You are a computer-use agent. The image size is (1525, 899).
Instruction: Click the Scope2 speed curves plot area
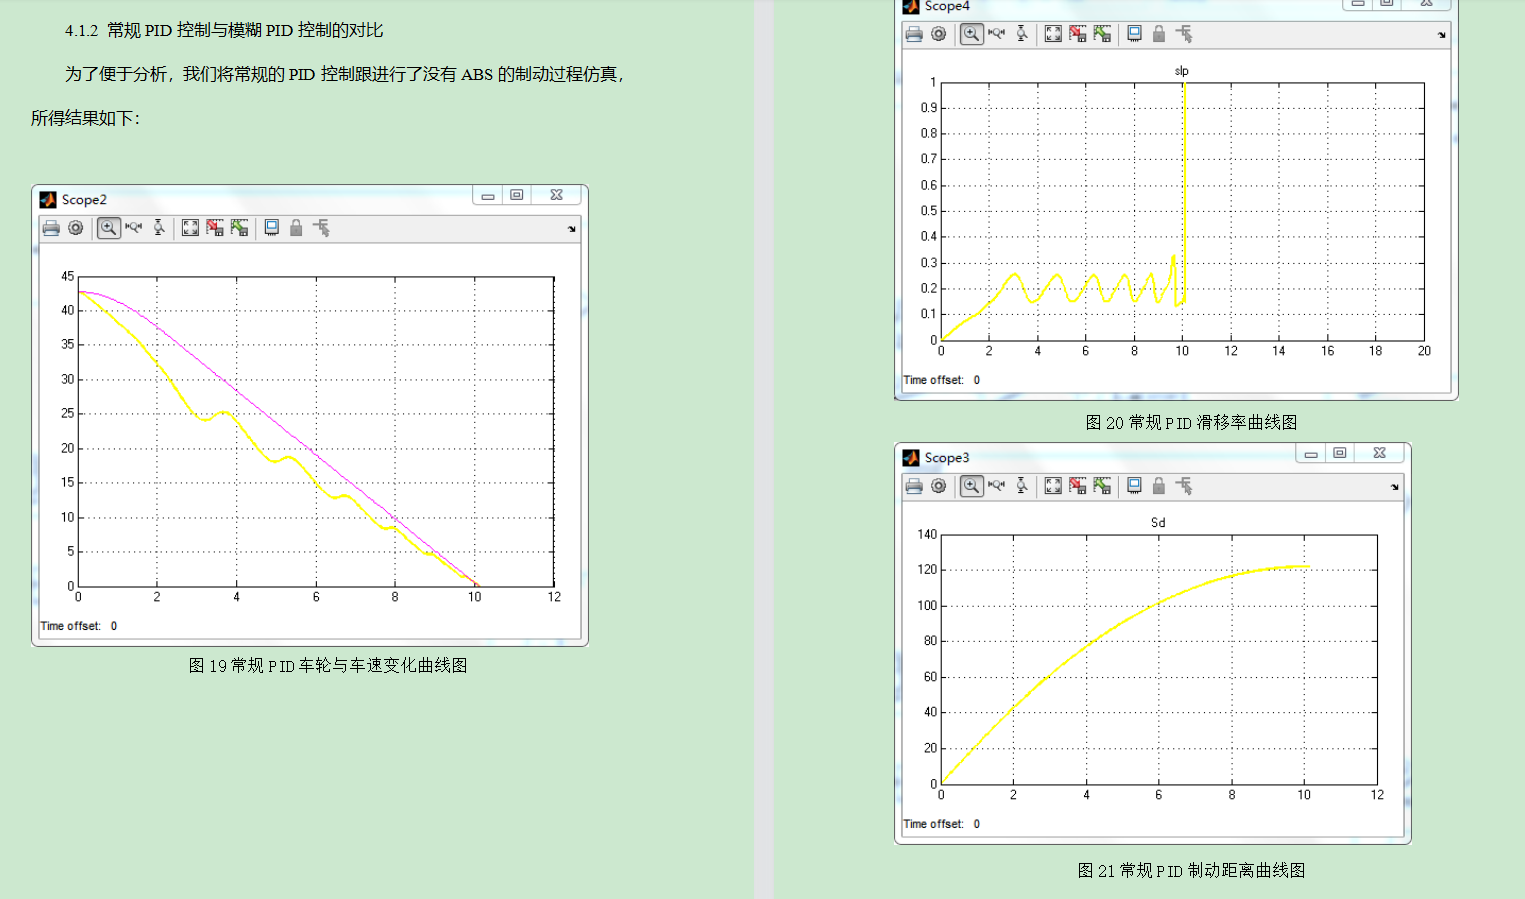click(x=316, y=431)
